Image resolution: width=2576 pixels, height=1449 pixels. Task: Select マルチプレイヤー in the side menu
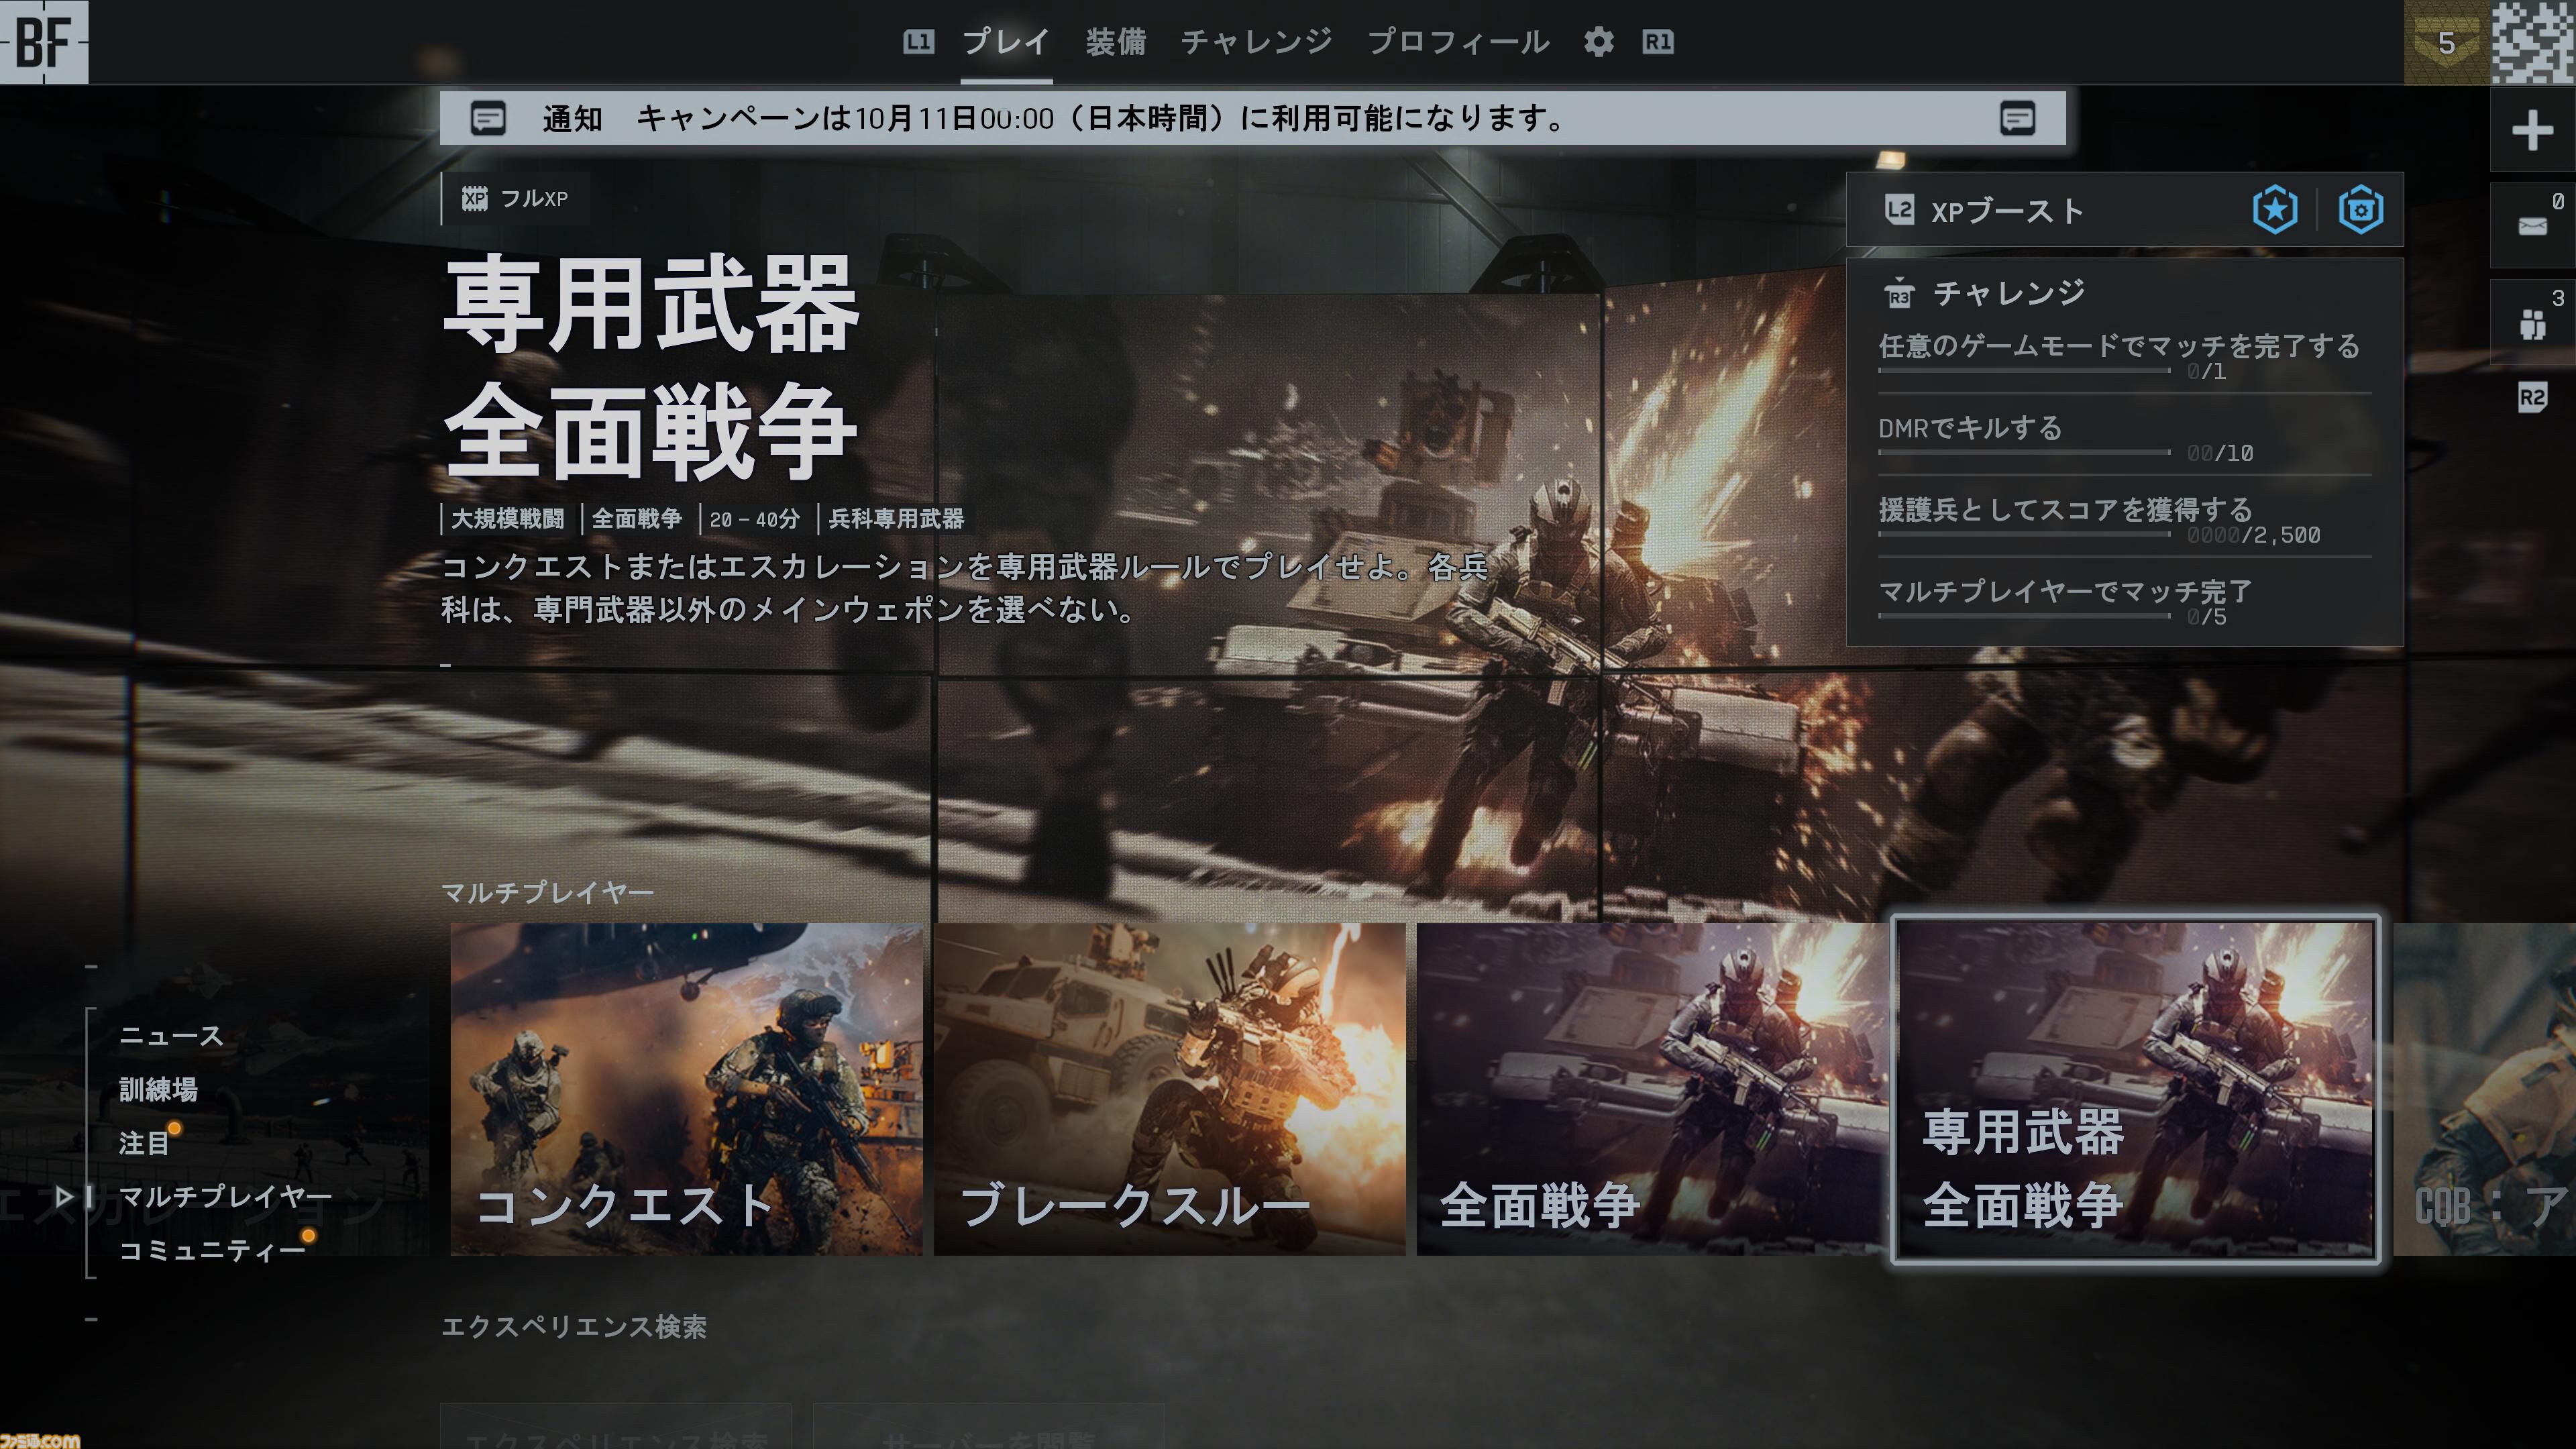click(x=225, y=1196)
